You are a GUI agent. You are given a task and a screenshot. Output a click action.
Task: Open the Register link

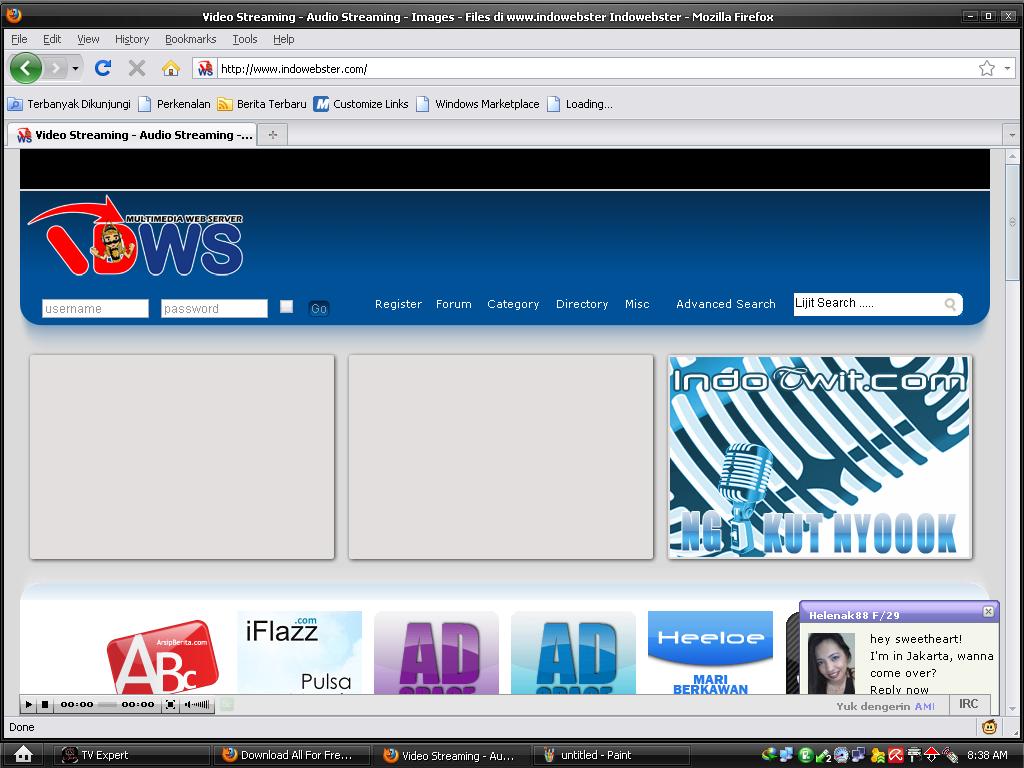pyautogui.click(x=398, y=304)
